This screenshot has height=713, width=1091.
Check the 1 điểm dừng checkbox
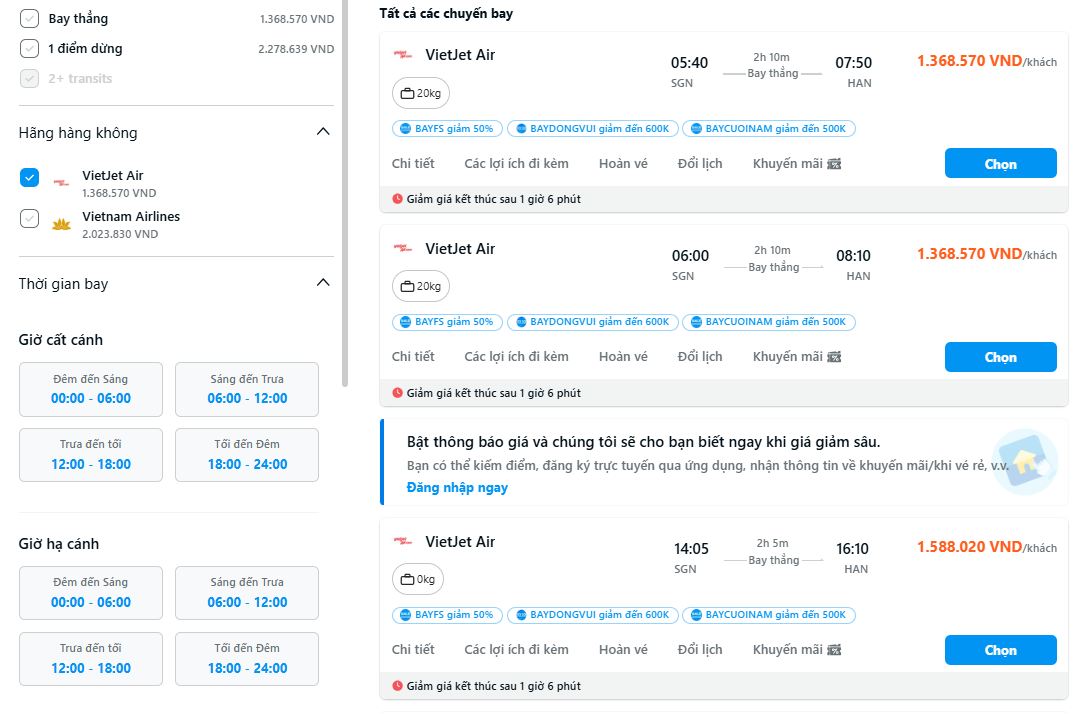pyautogui.click(x=28, y=47)
